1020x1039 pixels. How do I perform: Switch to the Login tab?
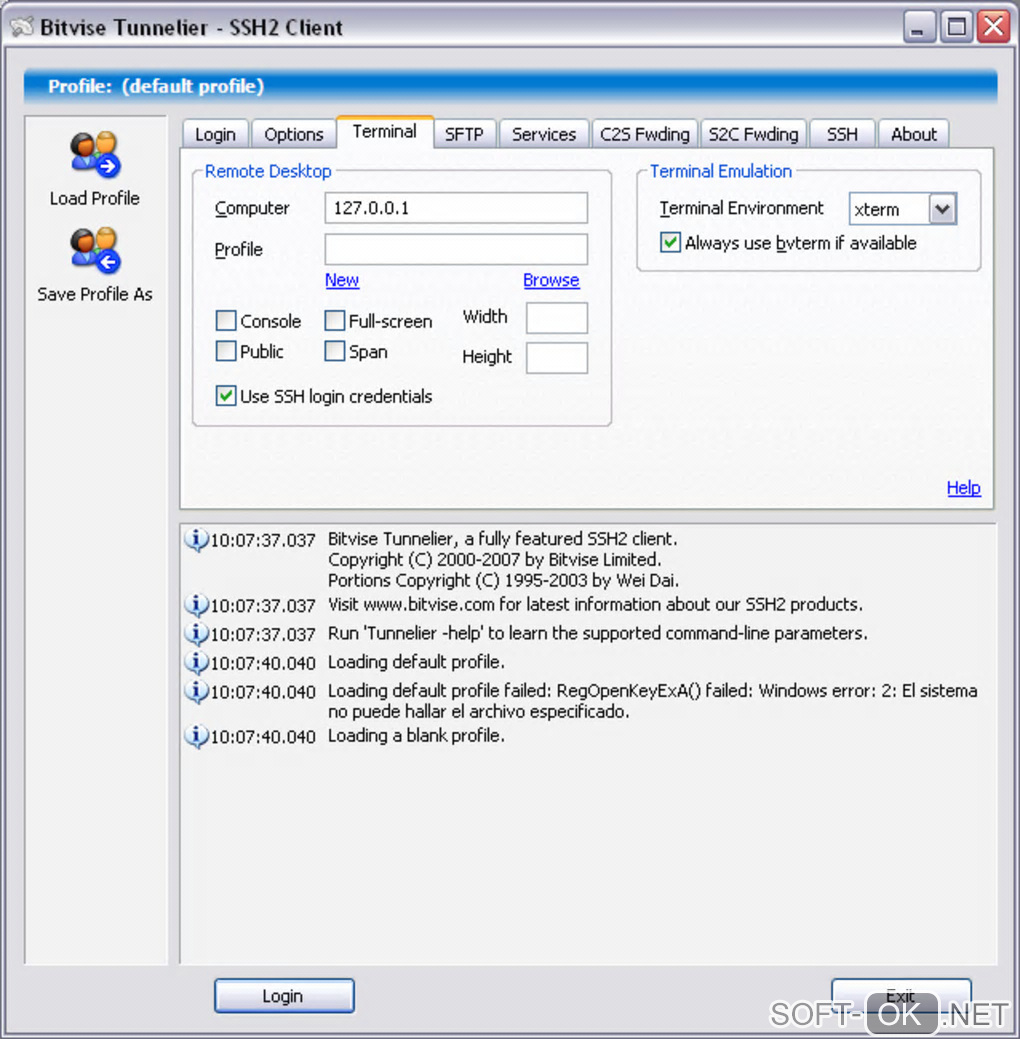point(215,135)
